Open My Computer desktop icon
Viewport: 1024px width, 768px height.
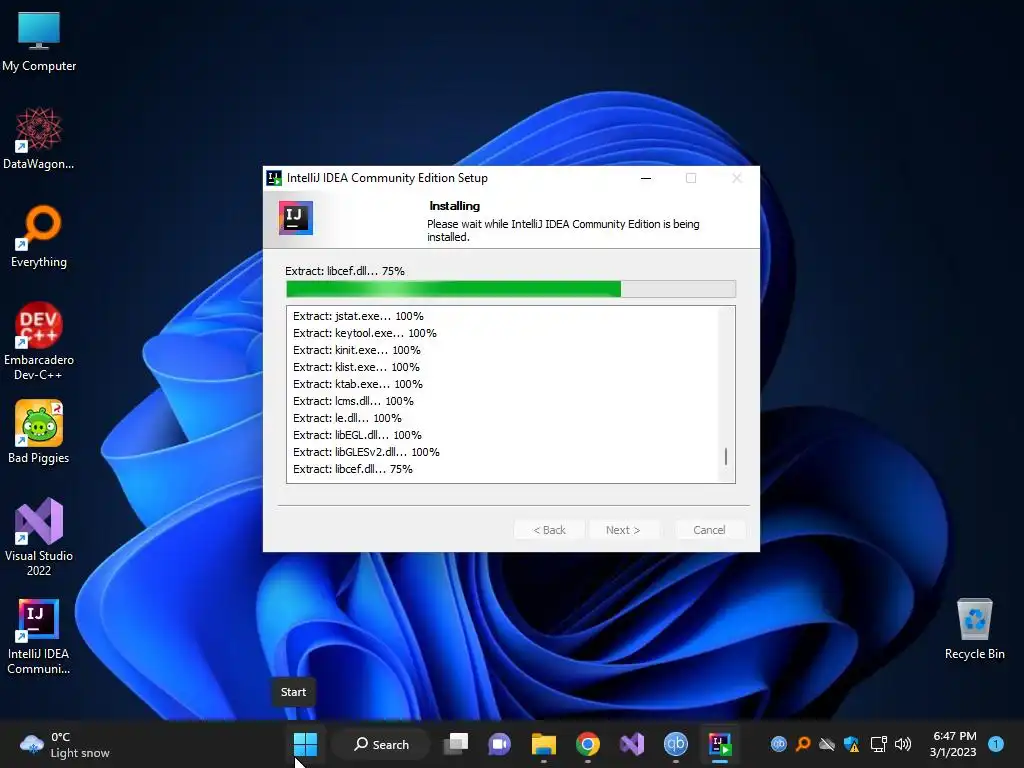point(39,40)
